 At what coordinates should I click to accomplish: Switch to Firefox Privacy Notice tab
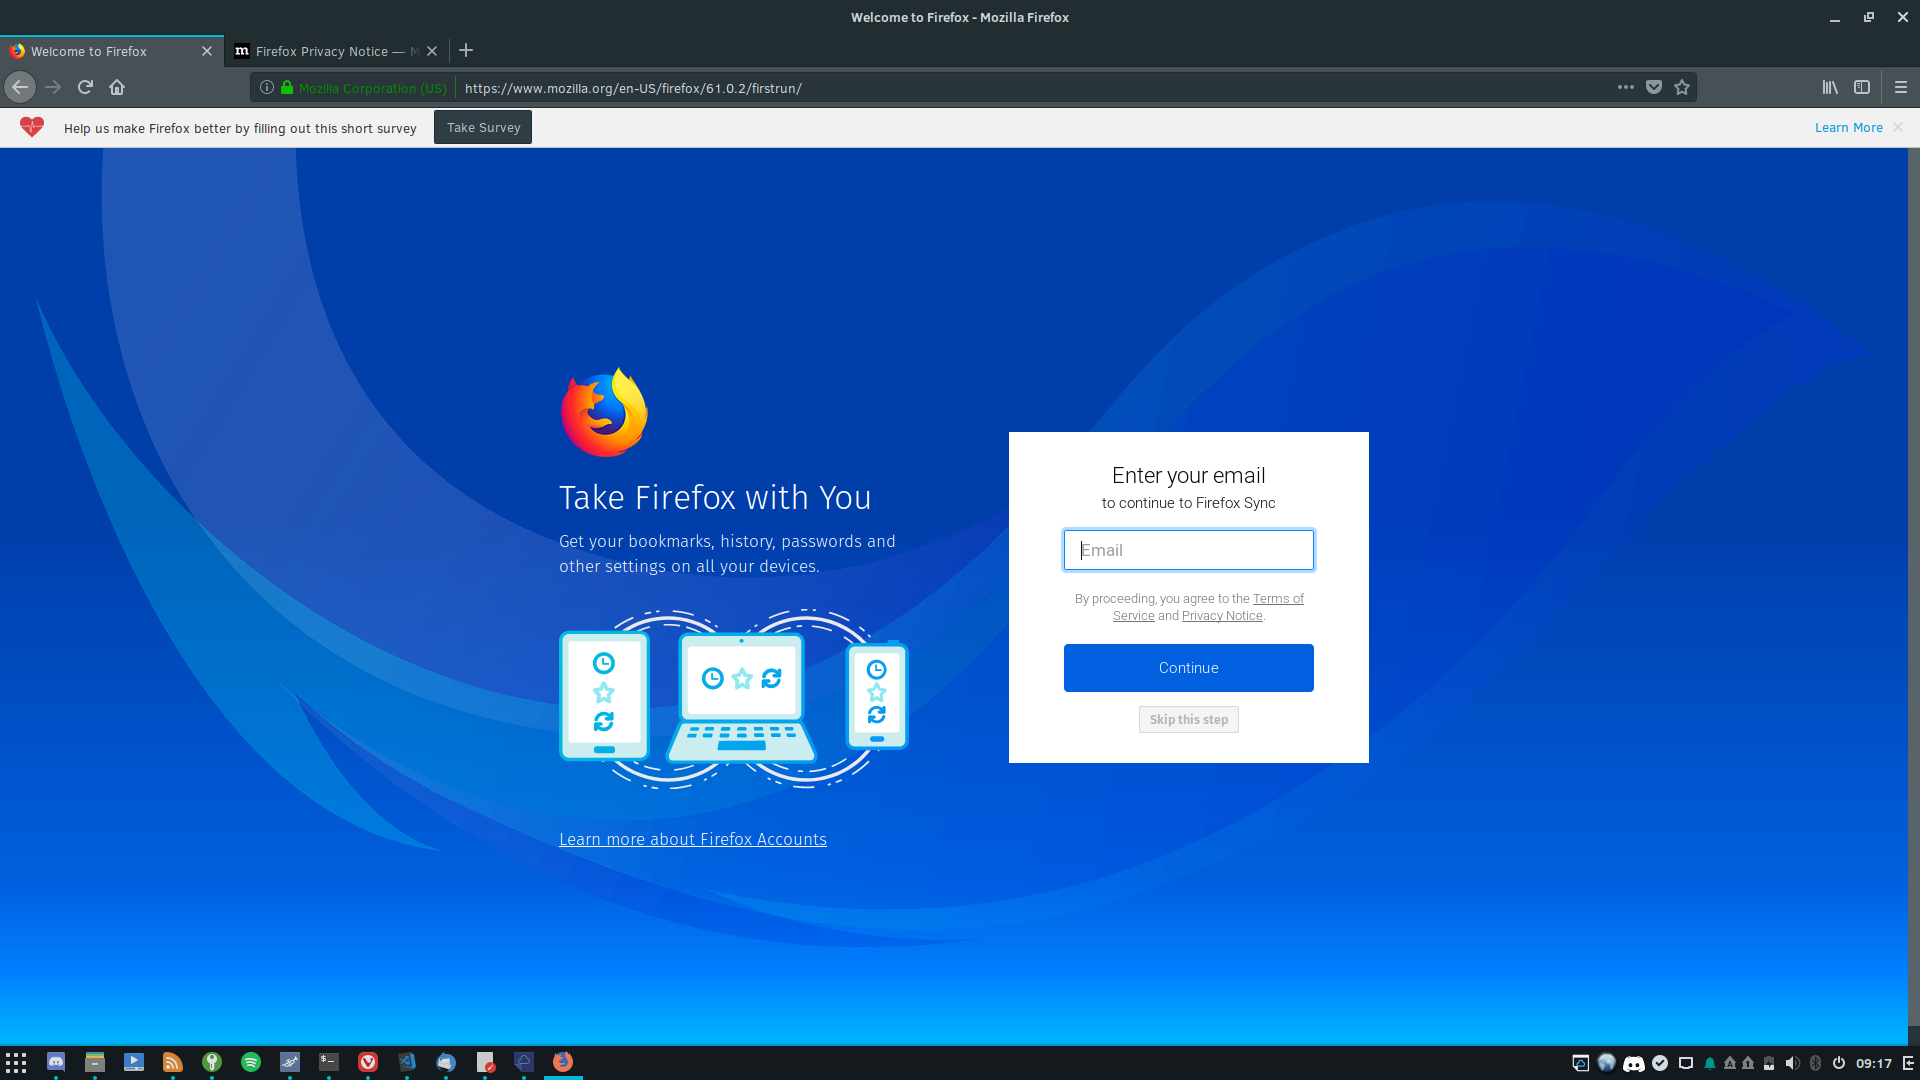[x=336, y=51]
